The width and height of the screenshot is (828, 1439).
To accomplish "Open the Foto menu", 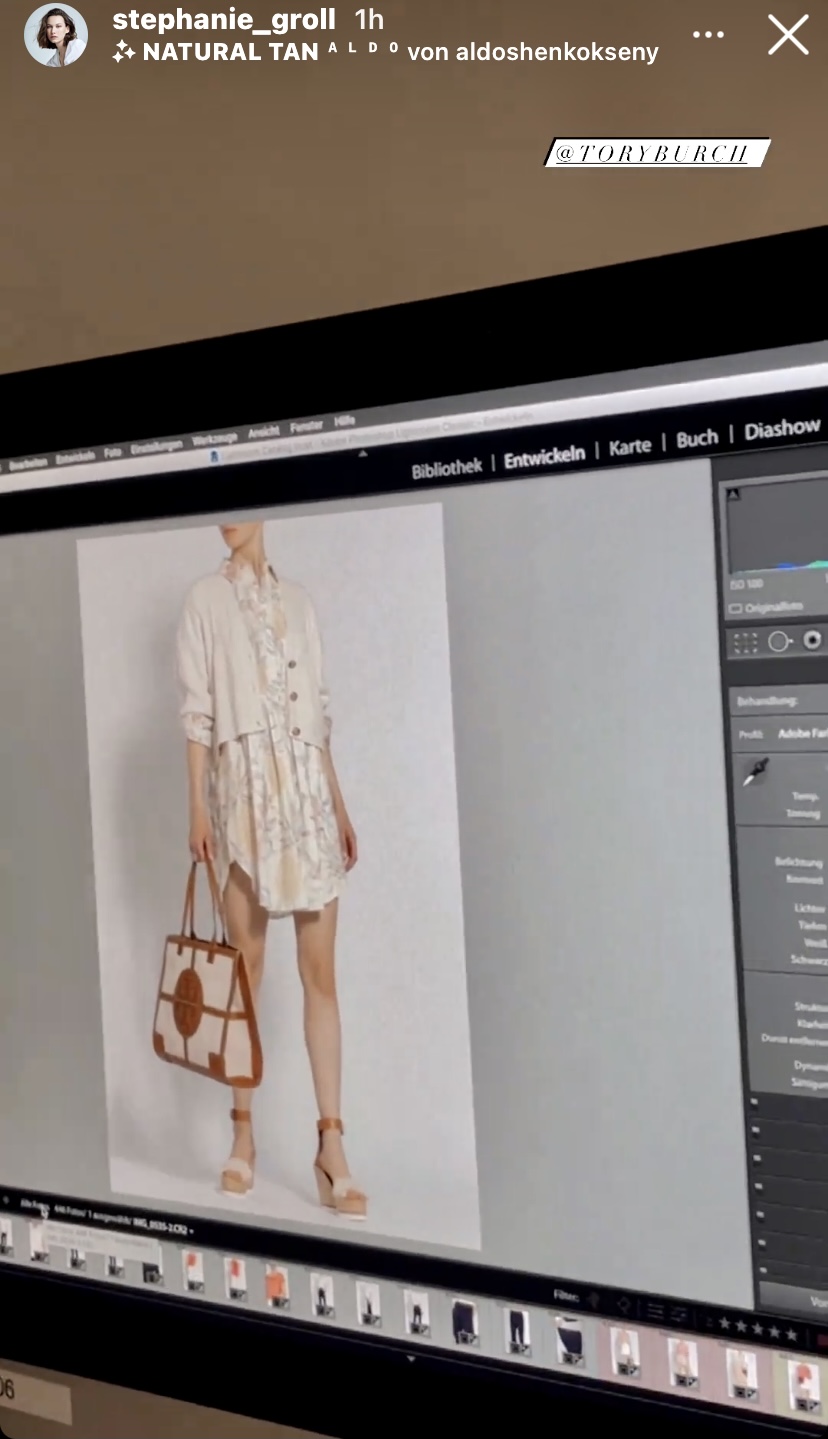I will 112,454.
